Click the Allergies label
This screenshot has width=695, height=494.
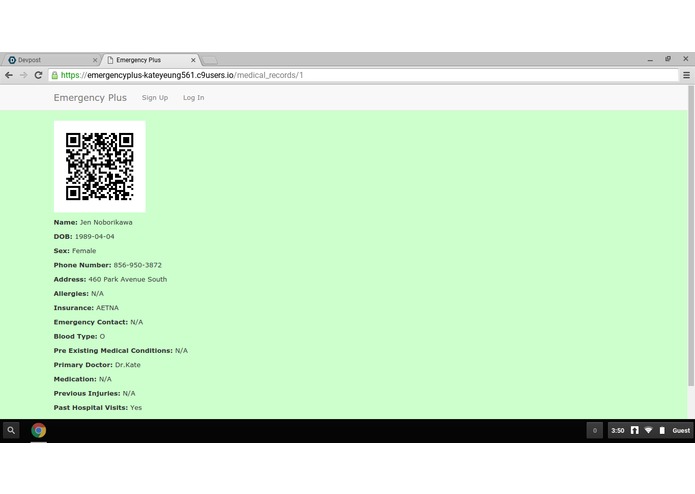pos(71,294)
